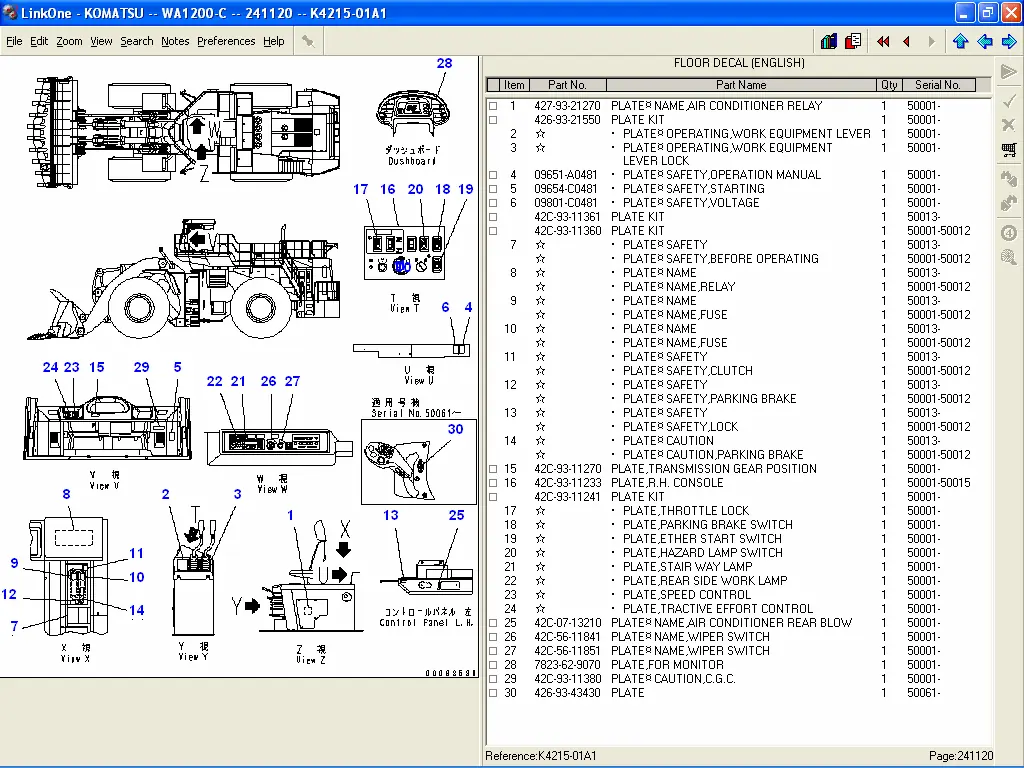Open the shopping cart icon
Image resolution: width=1024 pixels, height=768 pixels.
[1009, 150]
